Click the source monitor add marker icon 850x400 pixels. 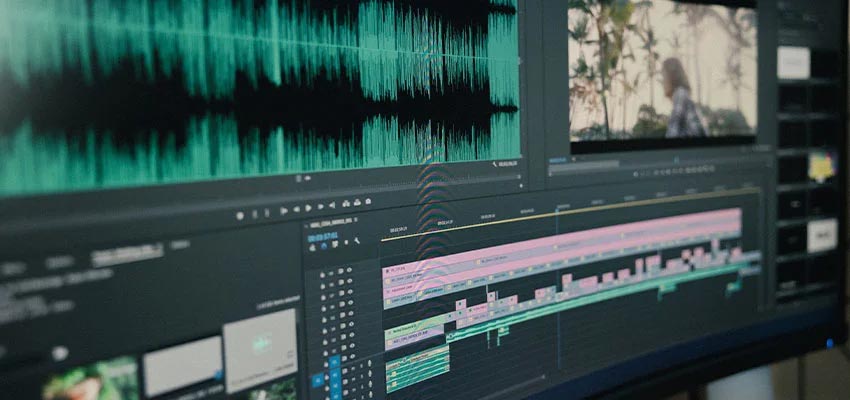click(x=238, y=214)
